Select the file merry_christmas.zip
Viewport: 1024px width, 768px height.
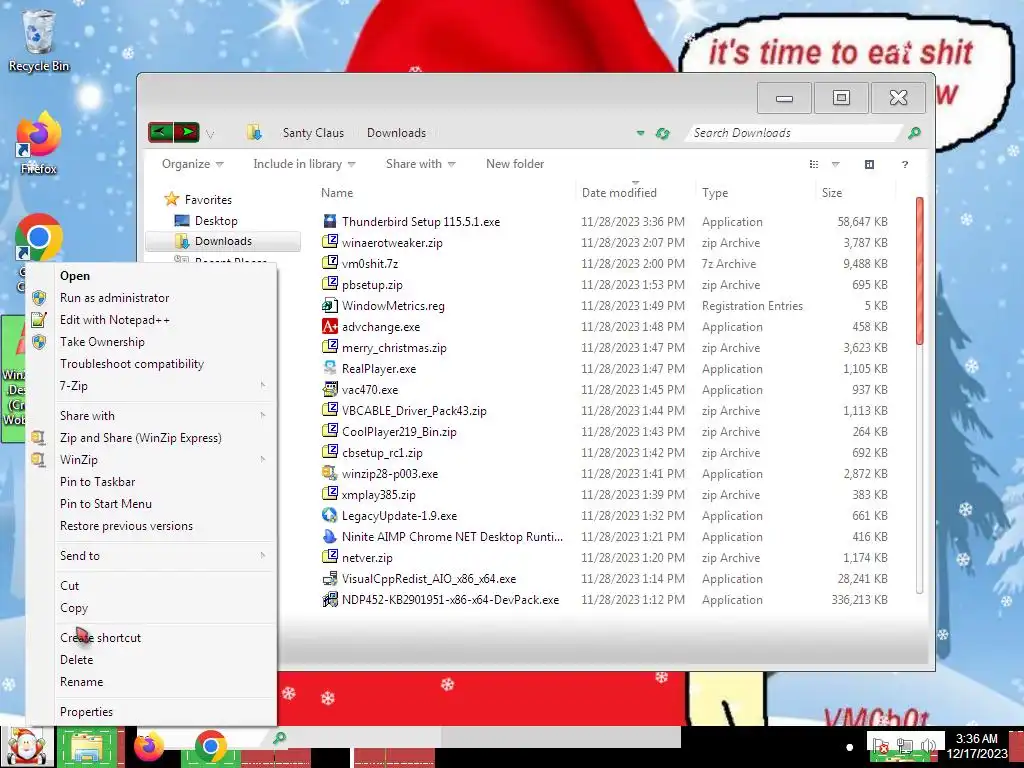(x=394, y=348)
